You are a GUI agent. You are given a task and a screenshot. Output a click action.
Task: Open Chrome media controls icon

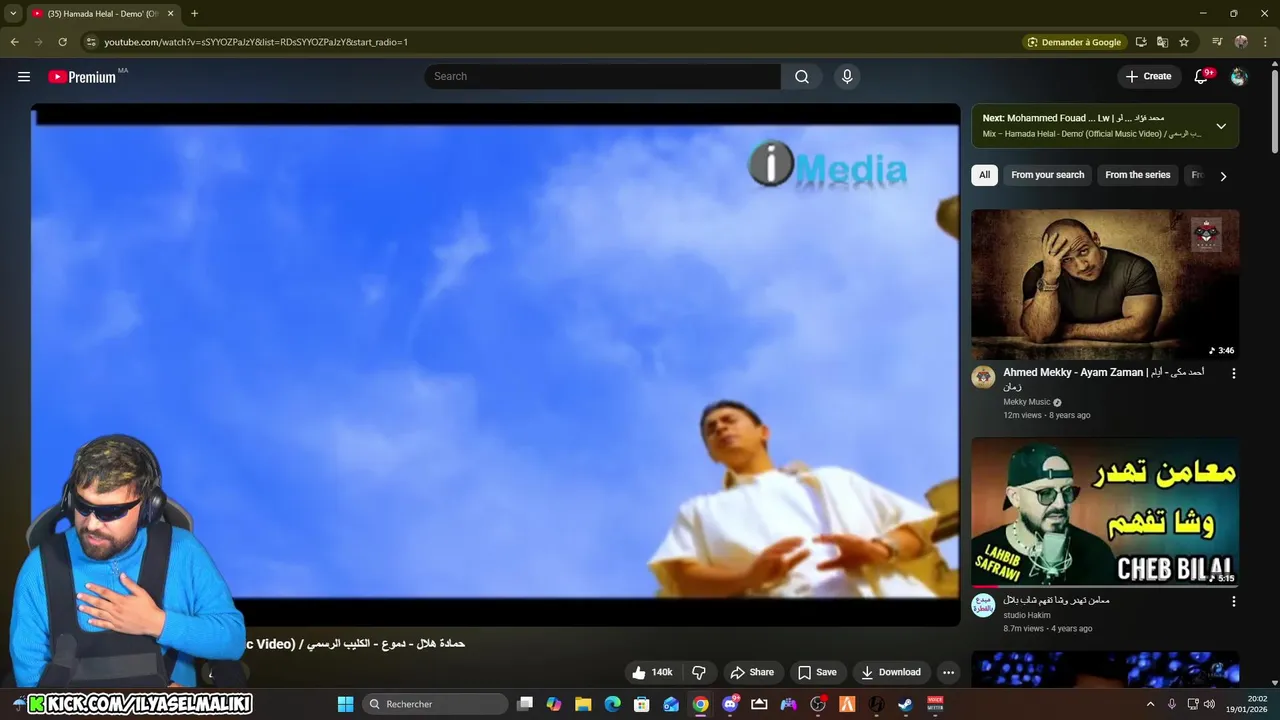[1217, 42]
